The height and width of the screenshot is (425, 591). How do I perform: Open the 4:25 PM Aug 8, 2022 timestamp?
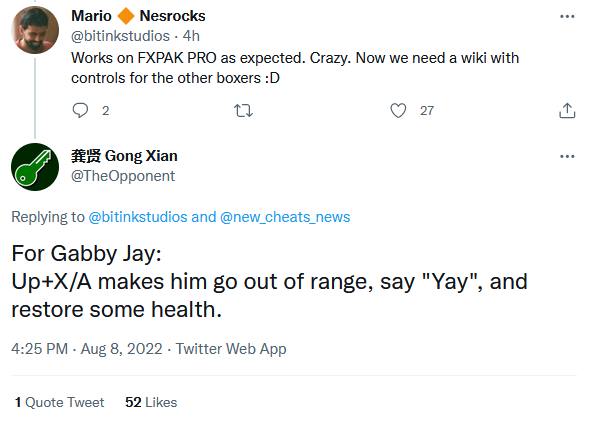click(x=87, y=349)
